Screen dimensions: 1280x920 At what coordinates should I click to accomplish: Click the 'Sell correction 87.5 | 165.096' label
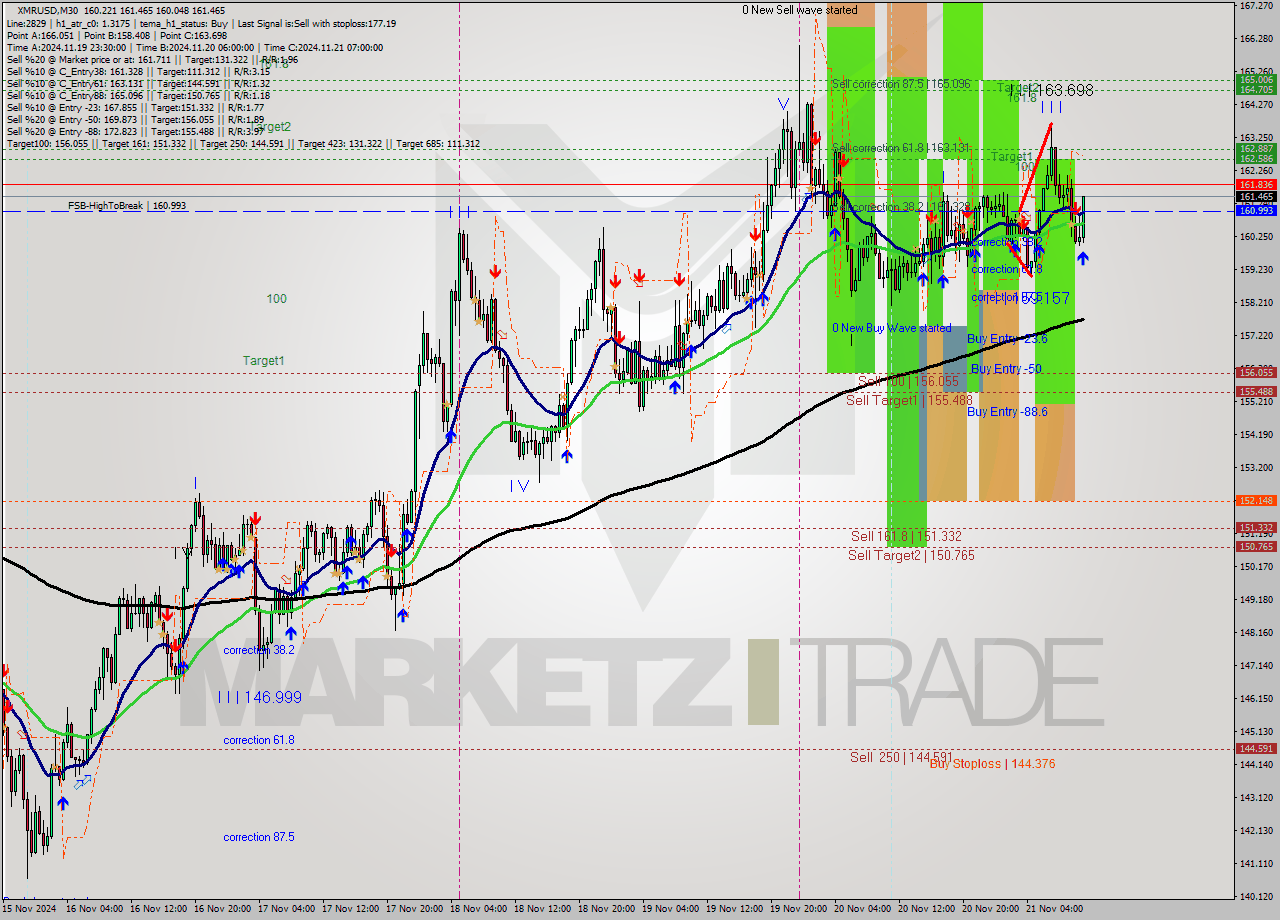[901, 84]
